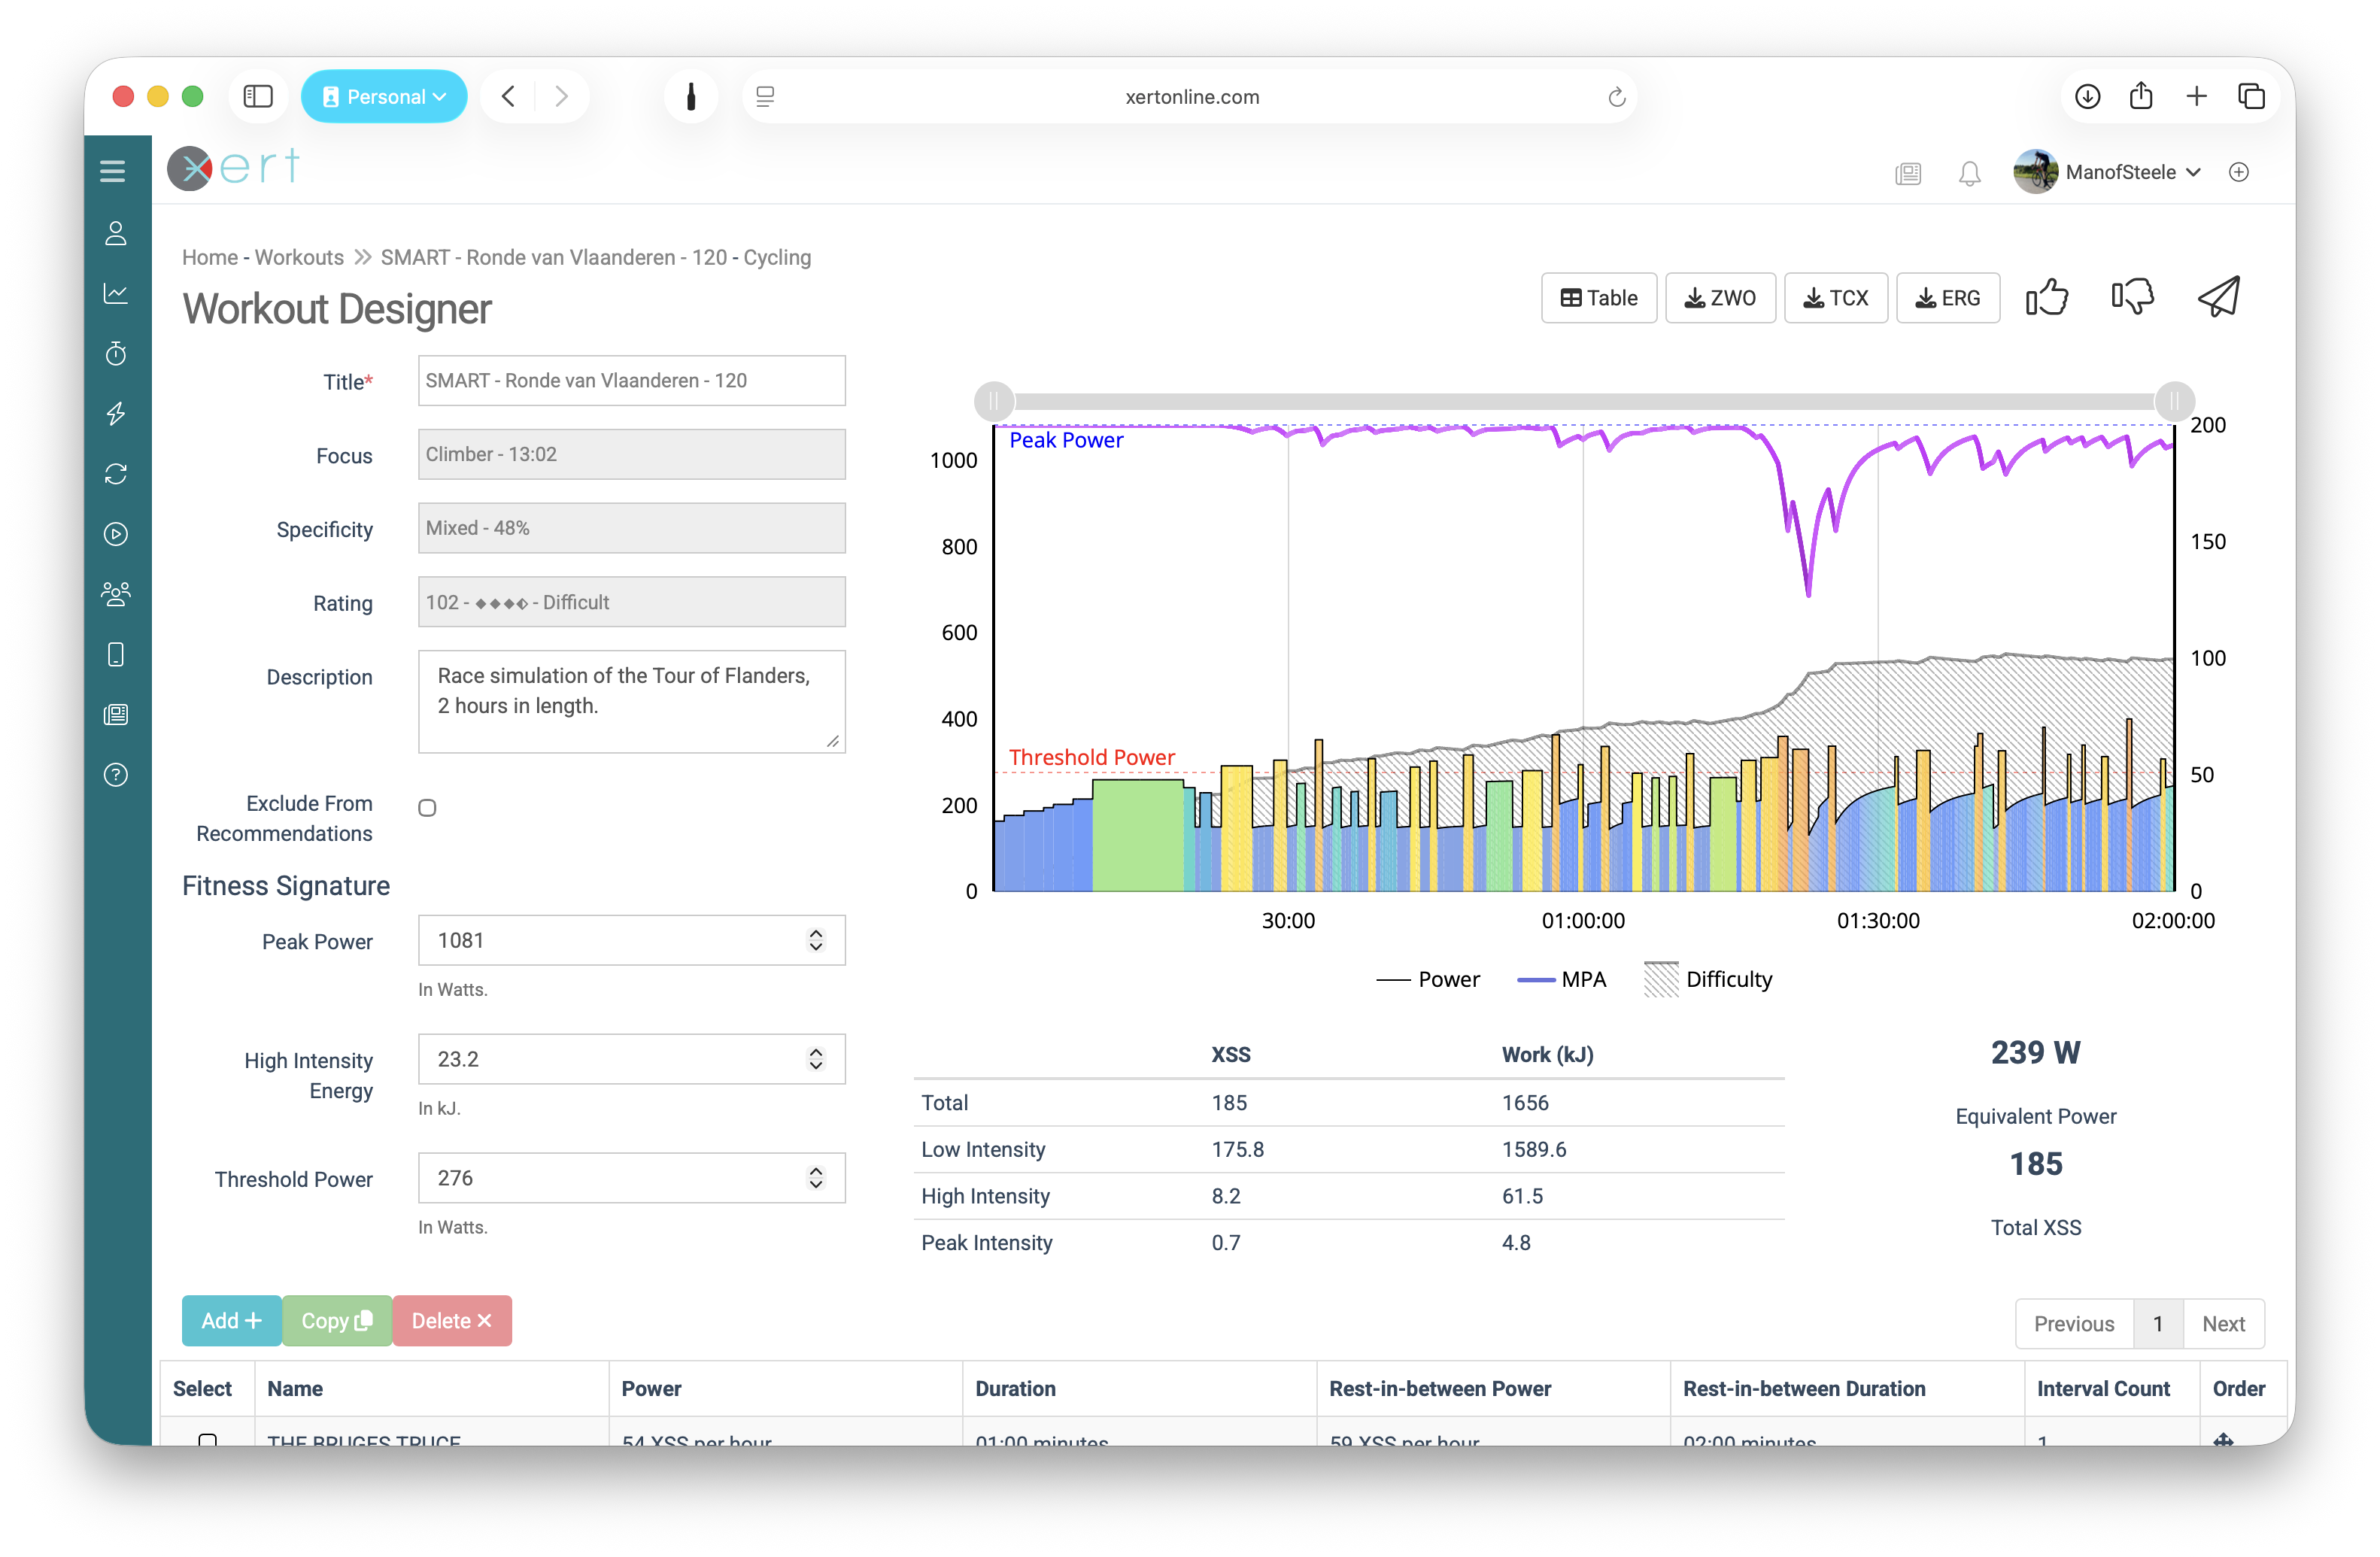Viewport: 2380px width, 1557px height.
Task: Go to Next page
Action: pyautogui.click(x=2224, y=1324)
